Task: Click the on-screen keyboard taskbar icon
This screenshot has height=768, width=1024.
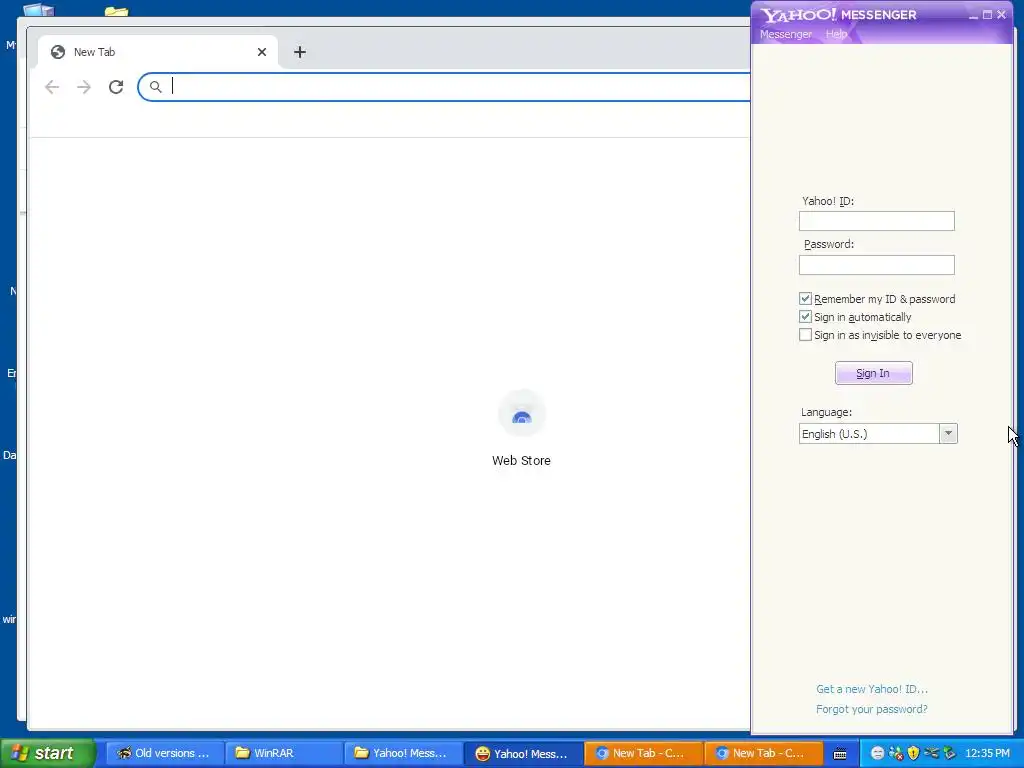Action: click(840, 754)
